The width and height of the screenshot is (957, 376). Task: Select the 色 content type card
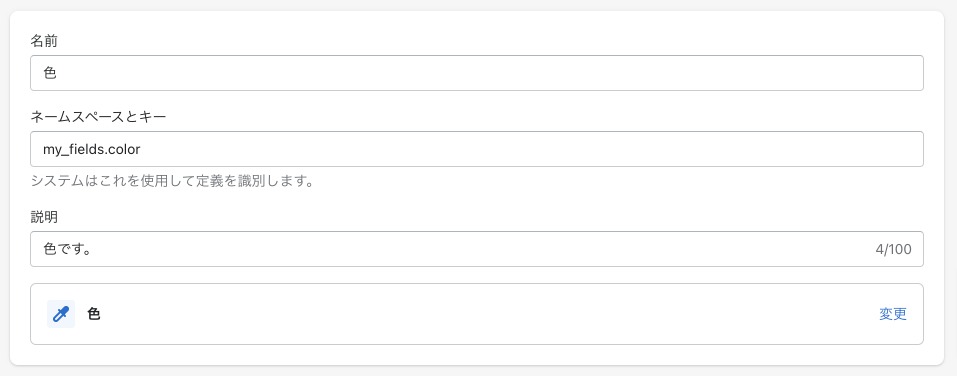(x=477, y=314)
